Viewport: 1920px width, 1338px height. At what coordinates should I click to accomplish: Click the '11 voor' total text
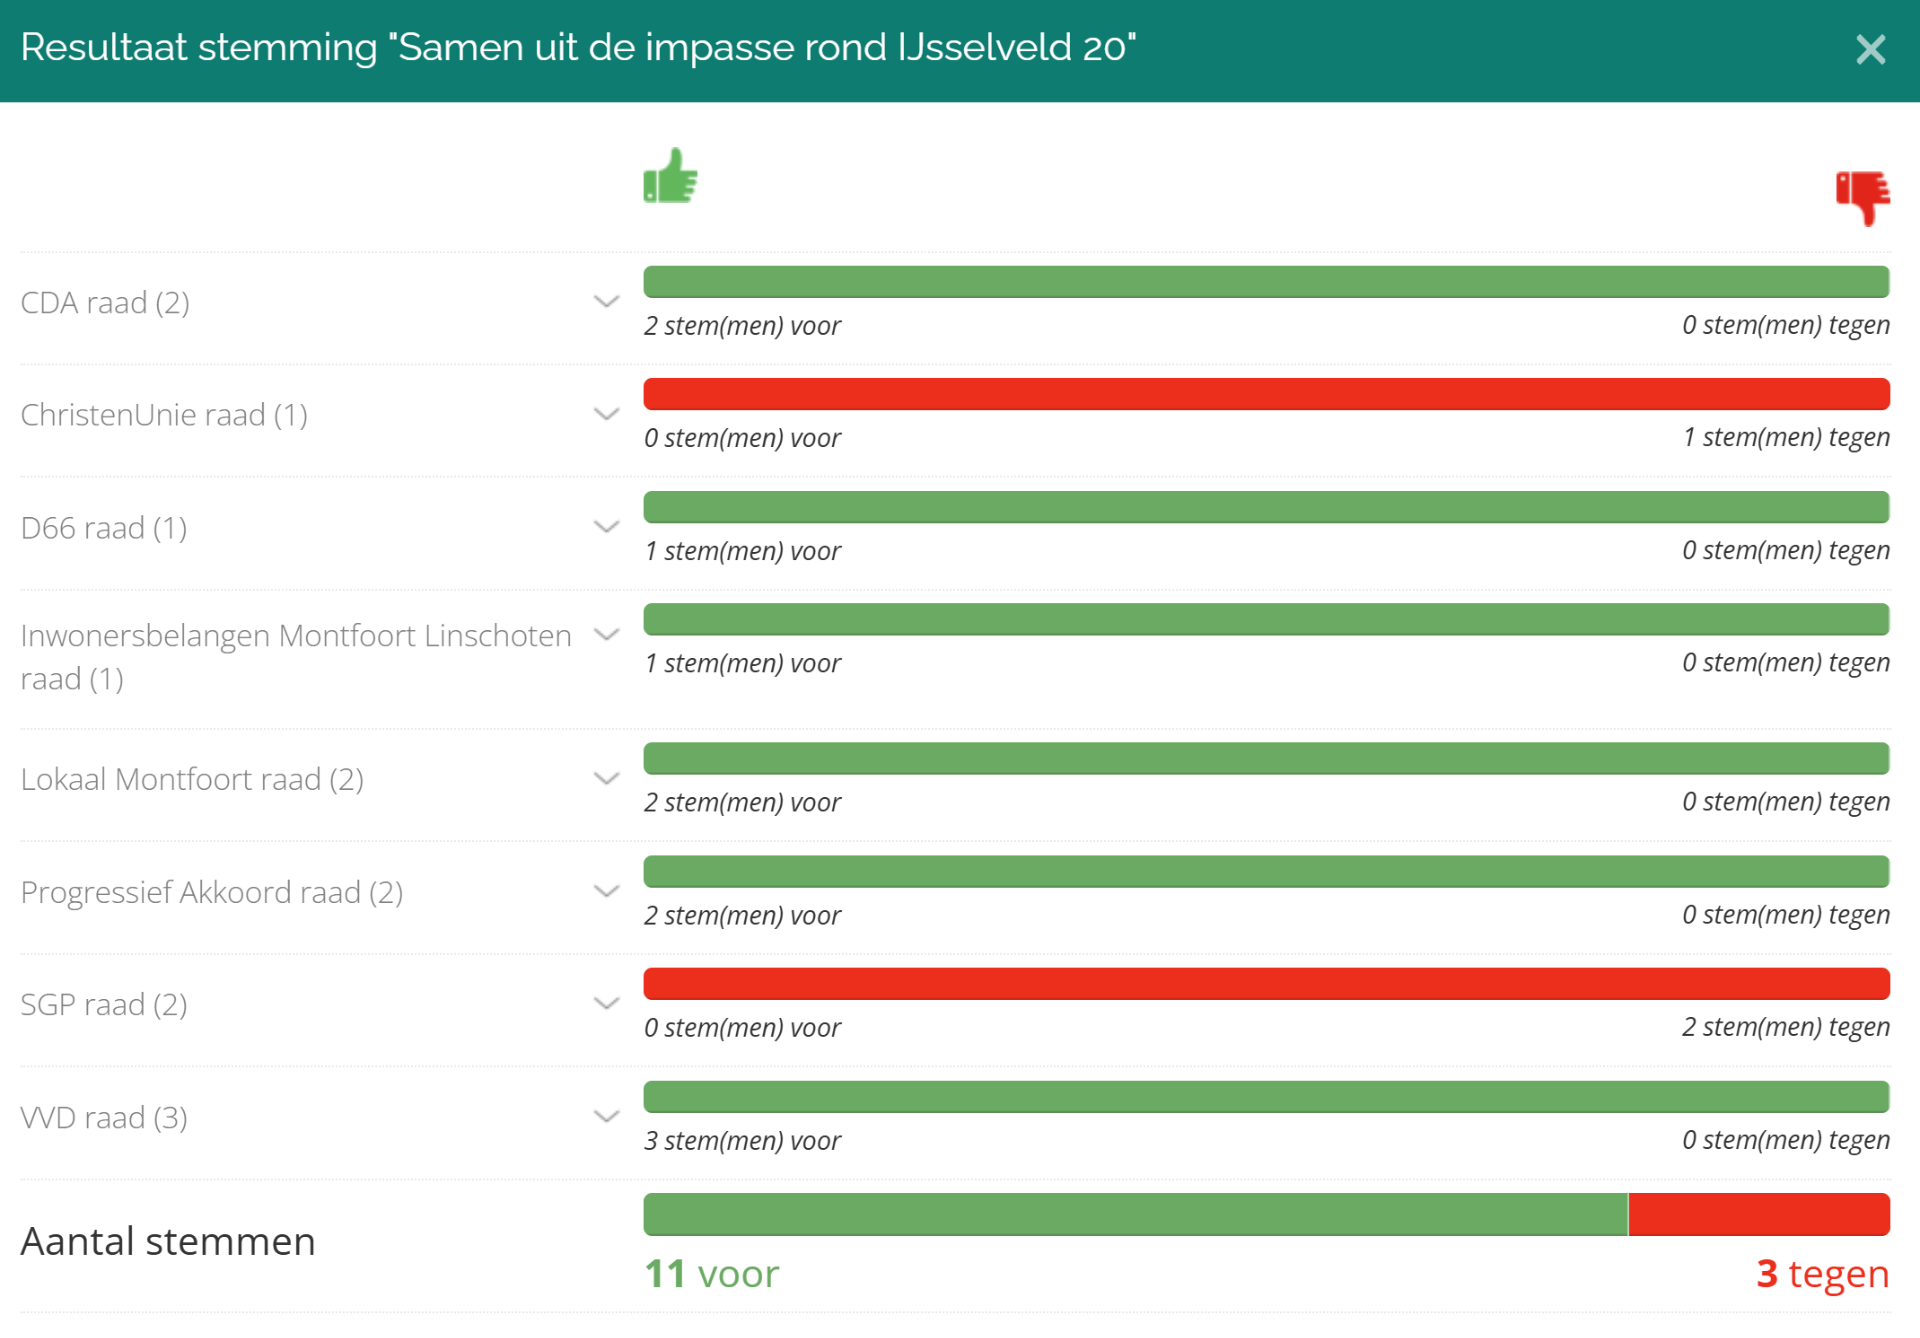pyautogui.click(x=711, y=1274)
